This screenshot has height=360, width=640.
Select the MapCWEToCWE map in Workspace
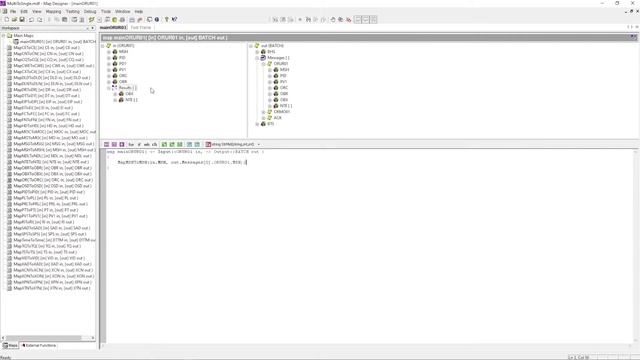[x=54, y=66]
